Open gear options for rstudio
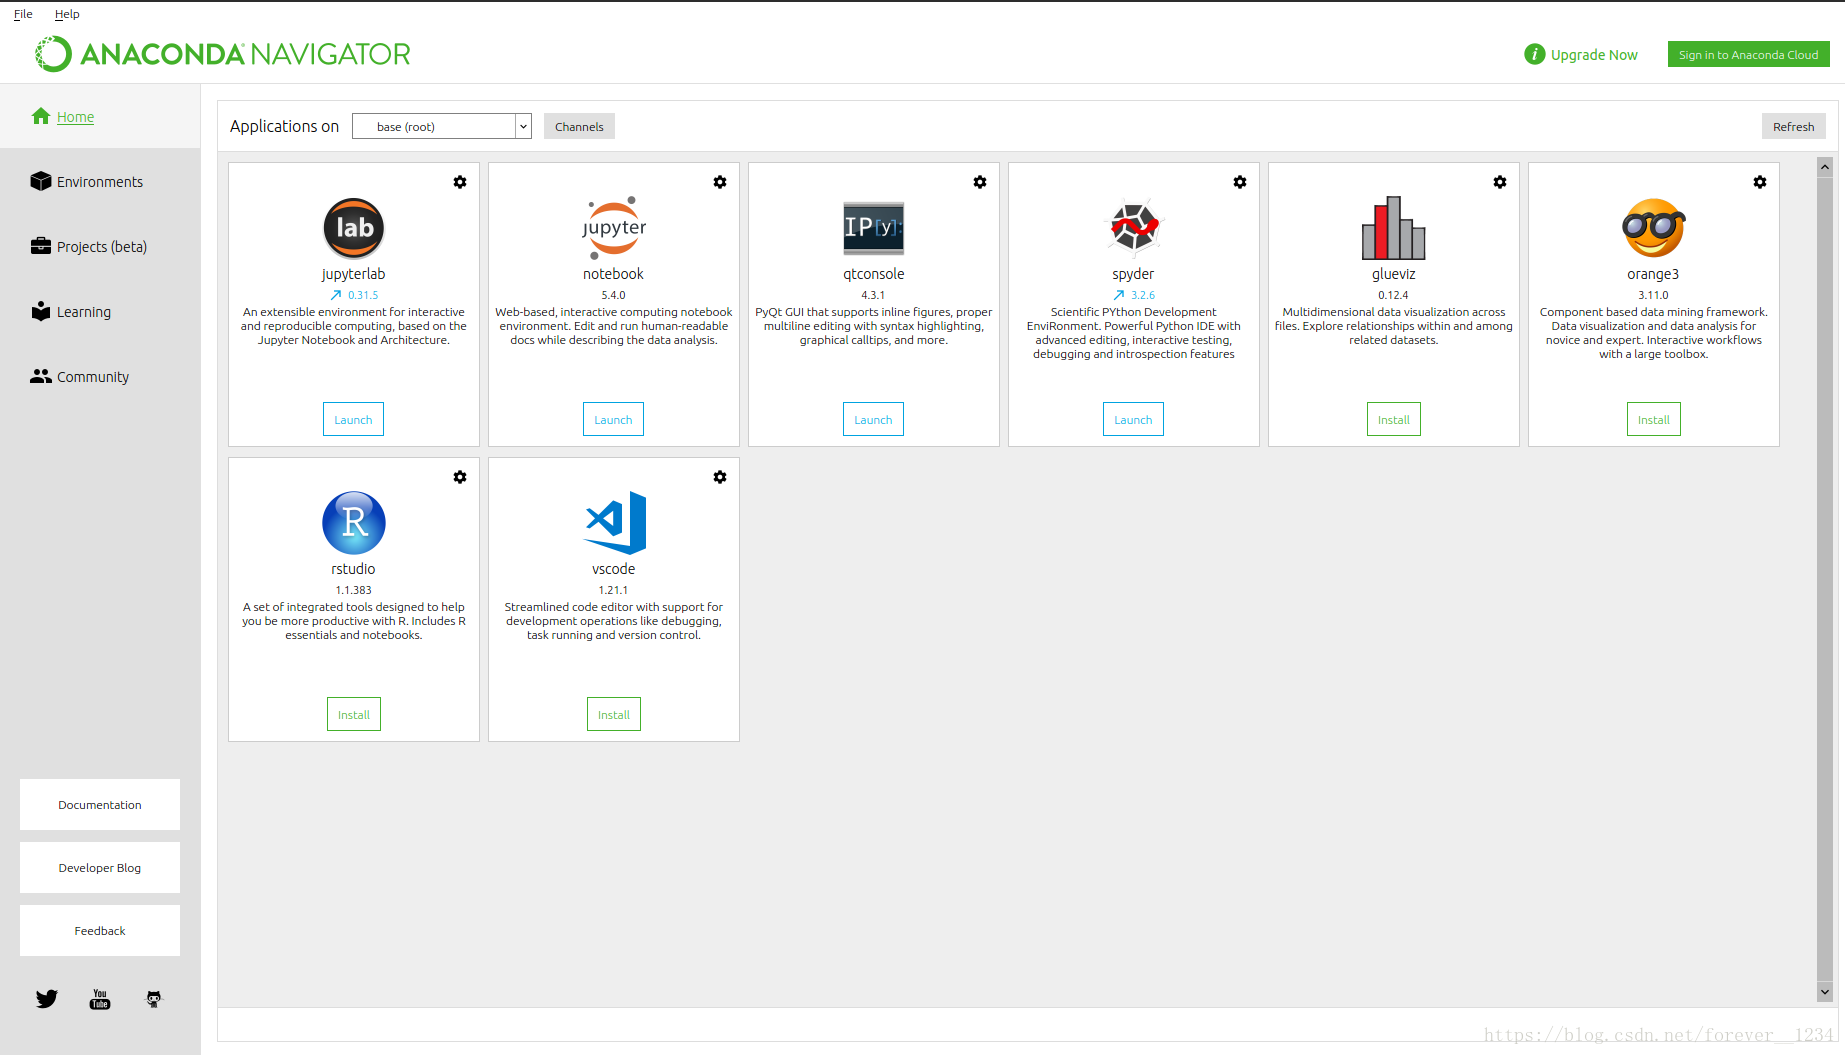This screenshot has width=1845, height=1055. point(460,477)
